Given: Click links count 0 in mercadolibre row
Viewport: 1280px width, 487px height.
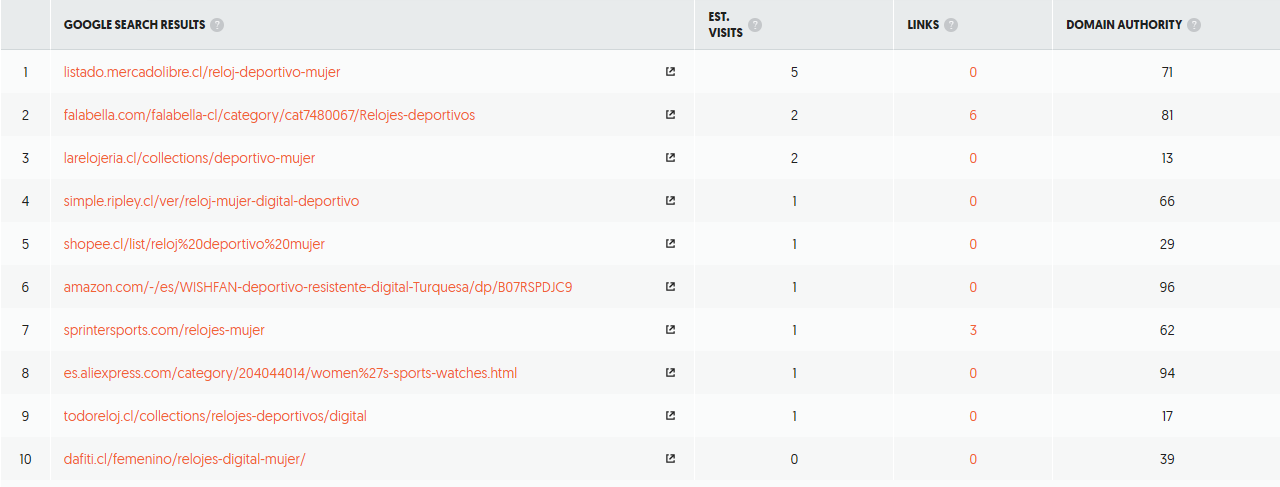Looking at the screenshot, I should coord(973,72).
